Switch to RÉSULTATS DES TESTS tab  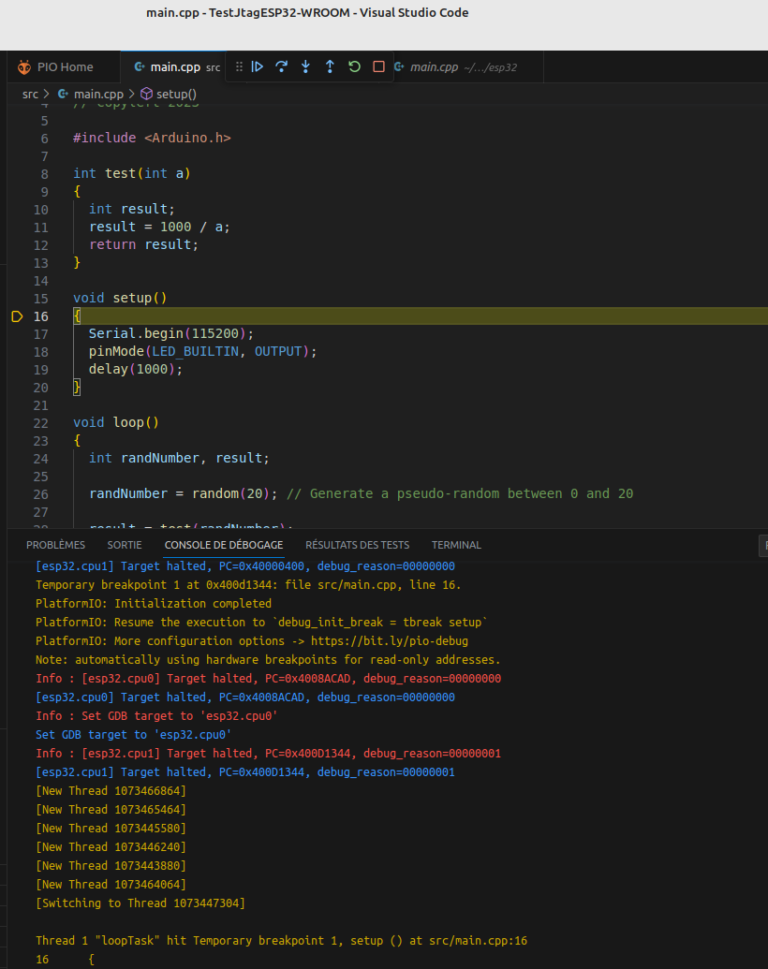[357, 545]
